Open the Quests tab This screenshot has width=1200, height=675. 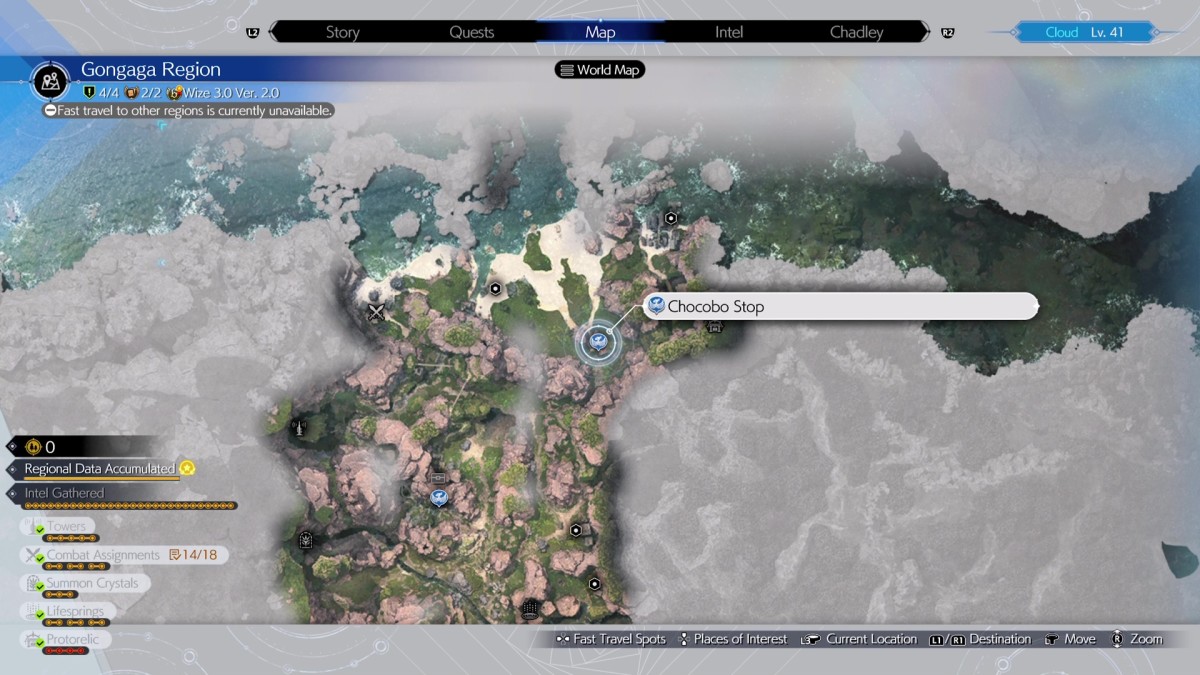(x=471, y=32)
